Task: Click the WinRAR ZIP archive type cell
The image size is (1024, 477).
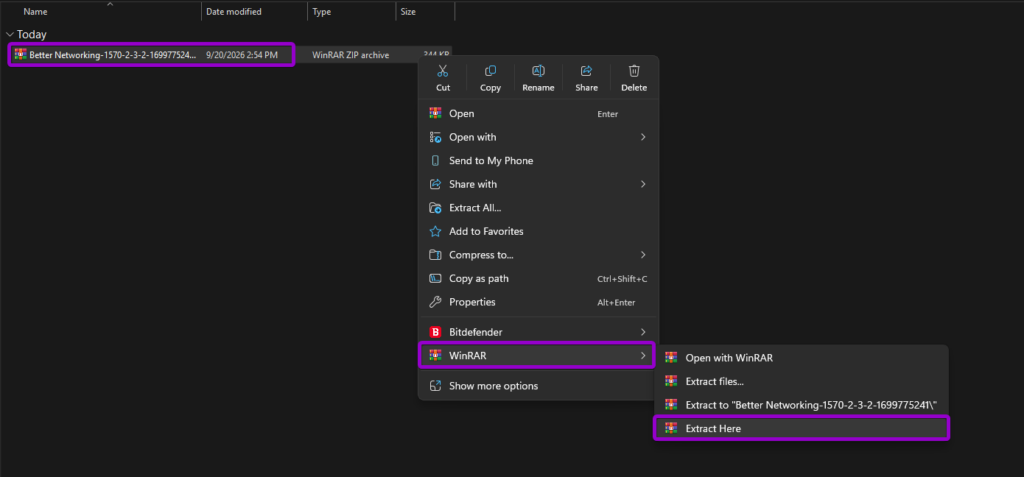Action: (351, 56)
